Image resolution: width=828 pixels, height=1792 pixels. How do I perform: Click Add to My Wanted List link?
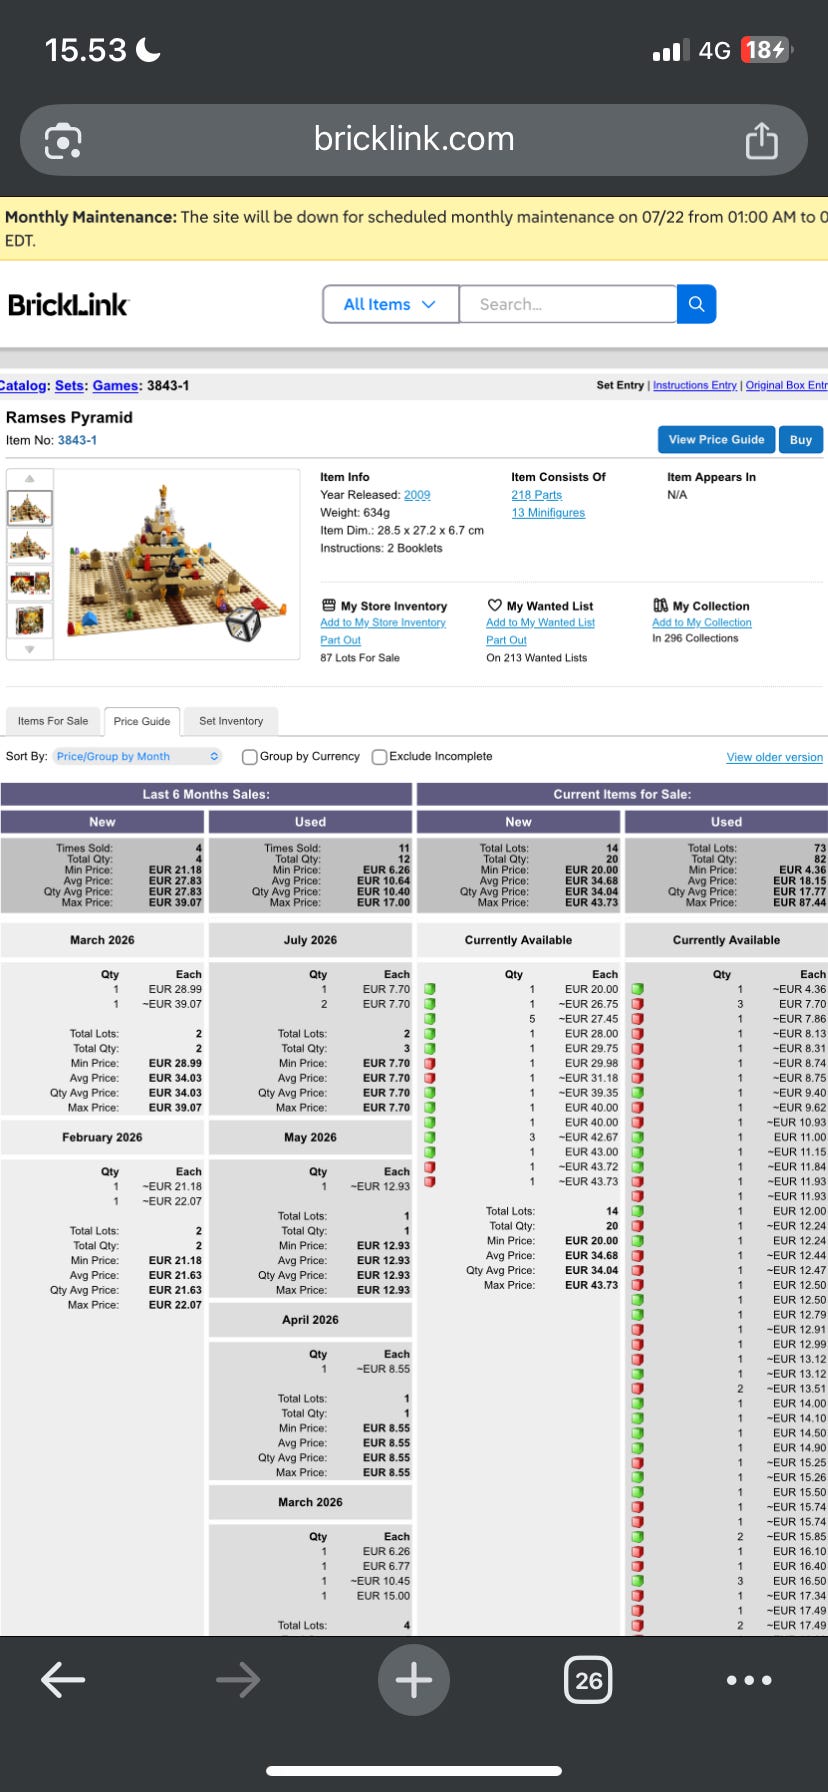click(x=540, y=623)
